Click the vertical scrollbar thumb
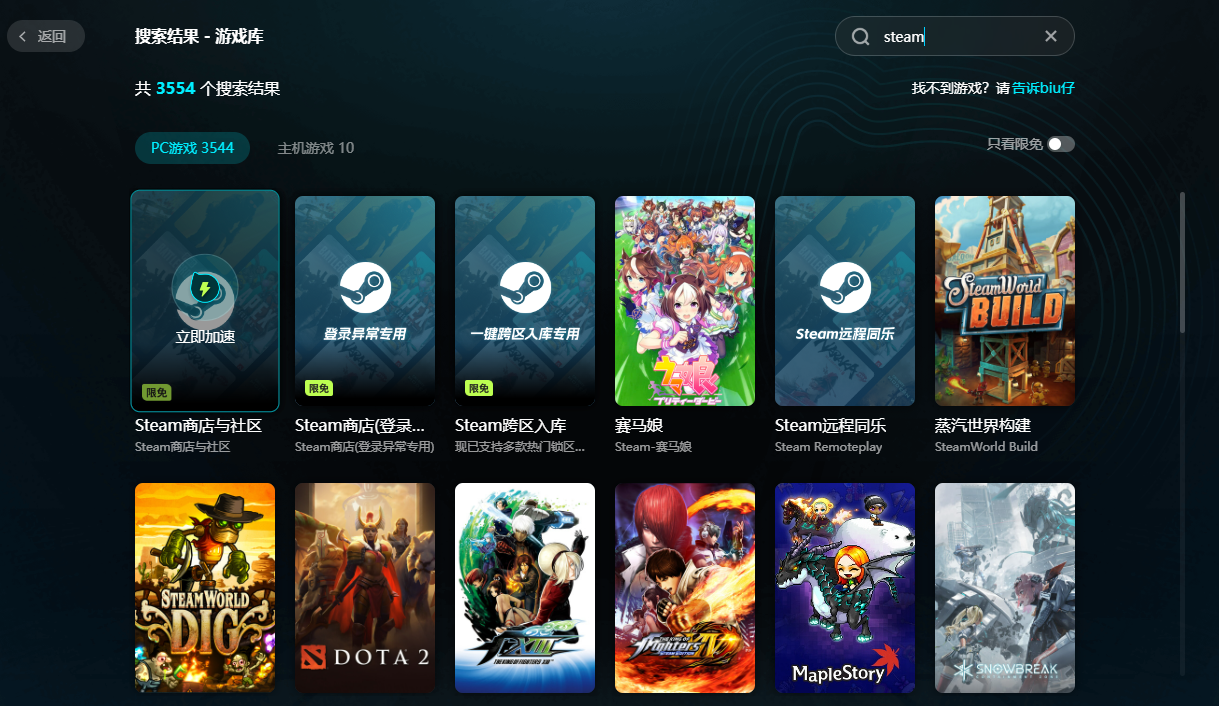This screenshot has height=706, width=1219. (1183, 262)
